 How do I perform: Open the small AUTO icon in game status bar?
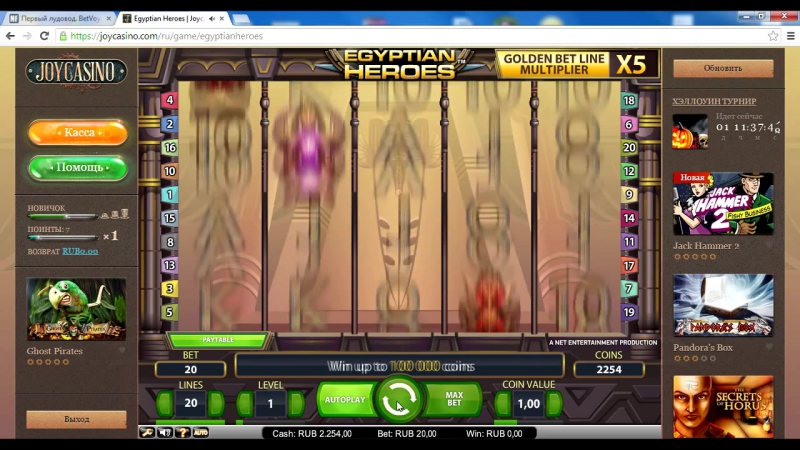point(201,433)
